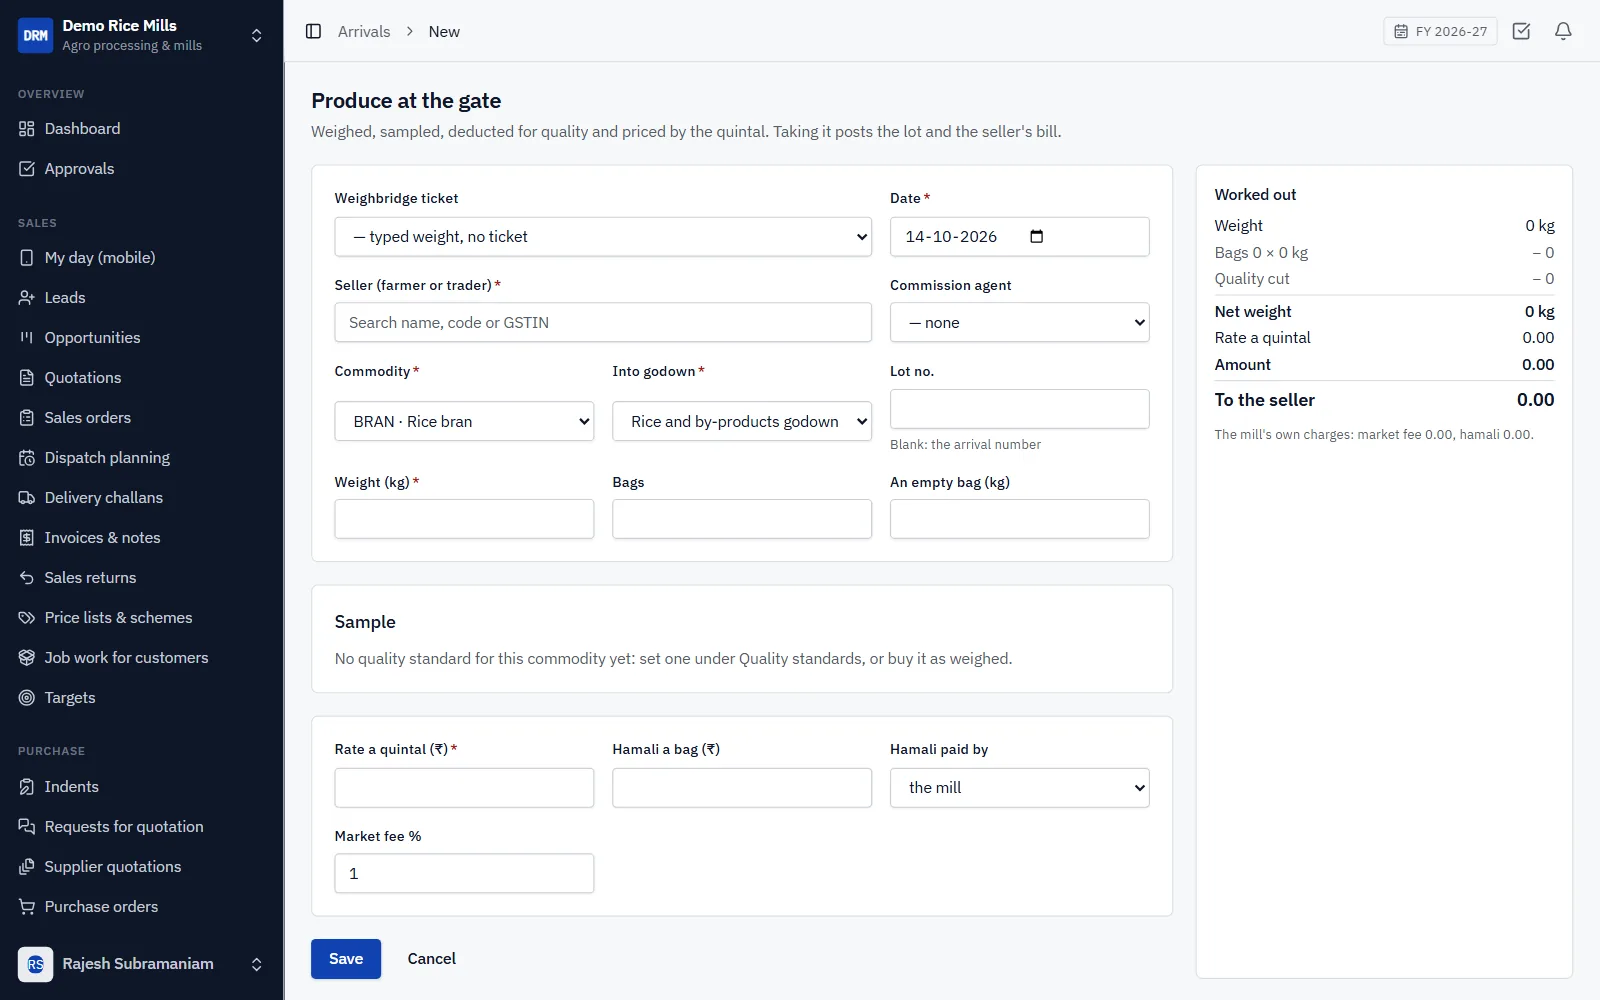Click the Sales returns arrow icon
Screen dimensions: 1600x1000
point(27,578)
